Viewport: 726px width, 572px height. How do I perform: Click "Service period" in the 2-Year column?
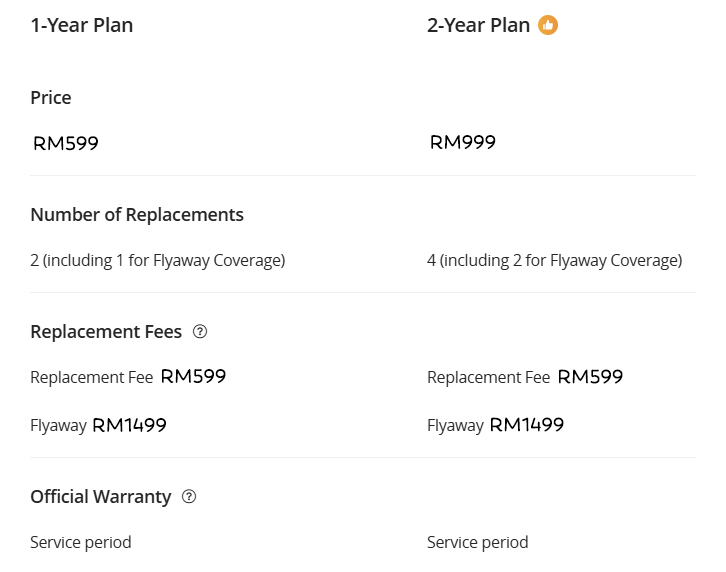coord(477,542)
